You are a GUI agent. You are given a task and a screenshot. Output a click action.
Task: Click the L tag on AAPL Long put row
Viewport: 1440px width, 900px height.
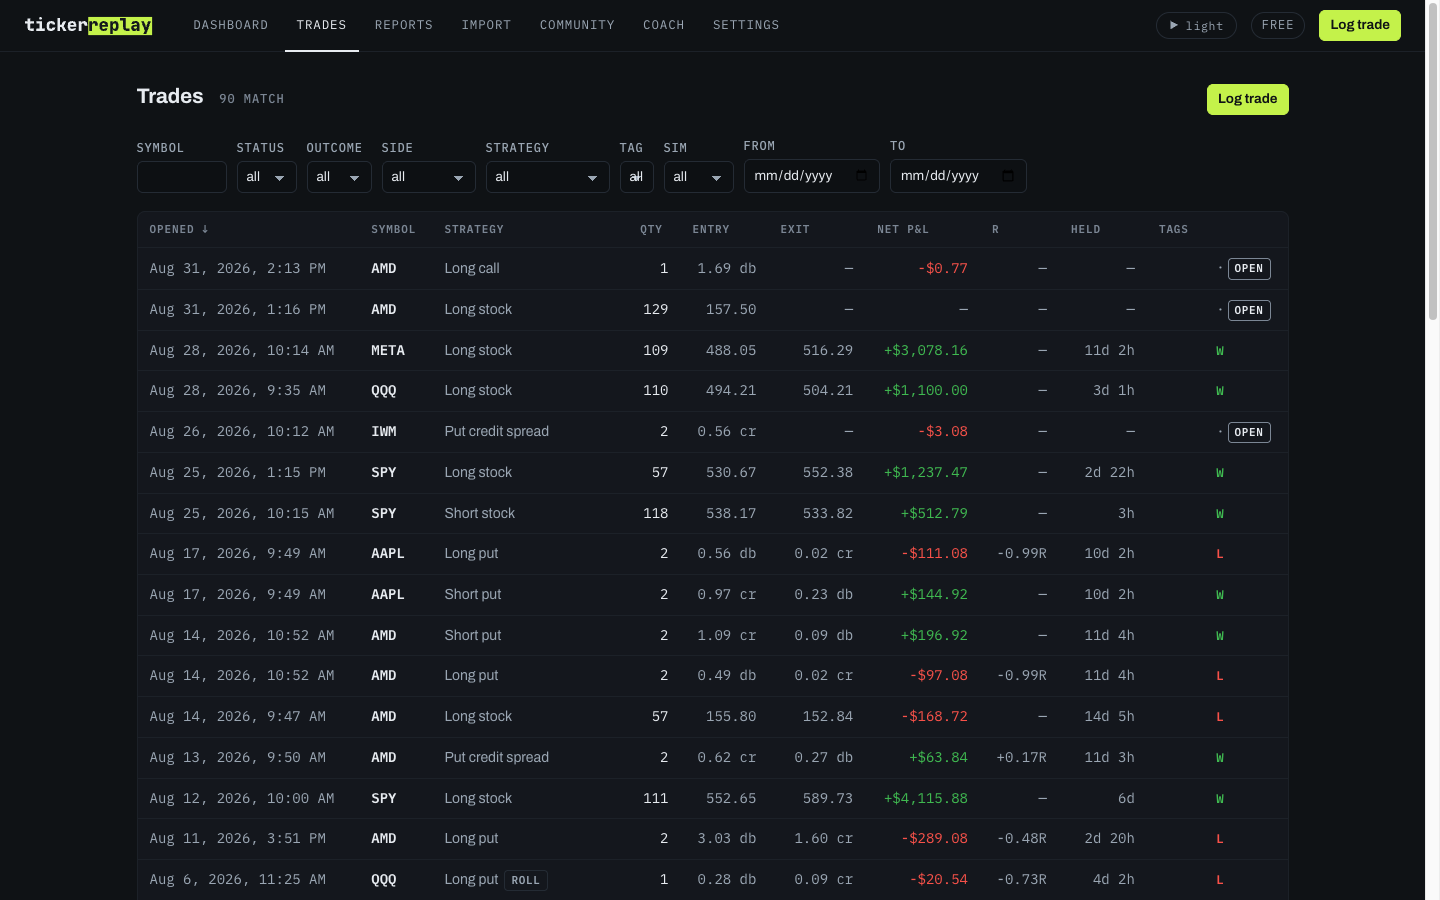pos(1219,554)
